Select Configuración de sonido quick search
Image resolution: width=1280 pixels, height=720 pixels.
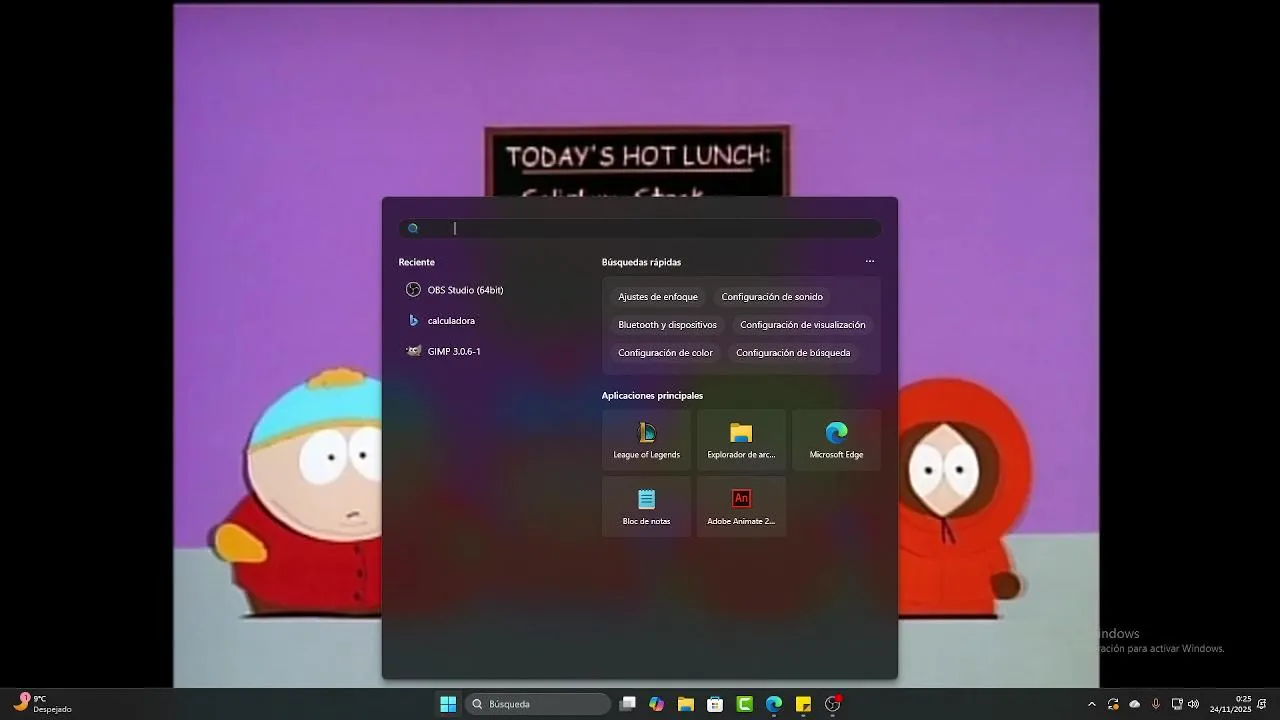tap(772, 297)
